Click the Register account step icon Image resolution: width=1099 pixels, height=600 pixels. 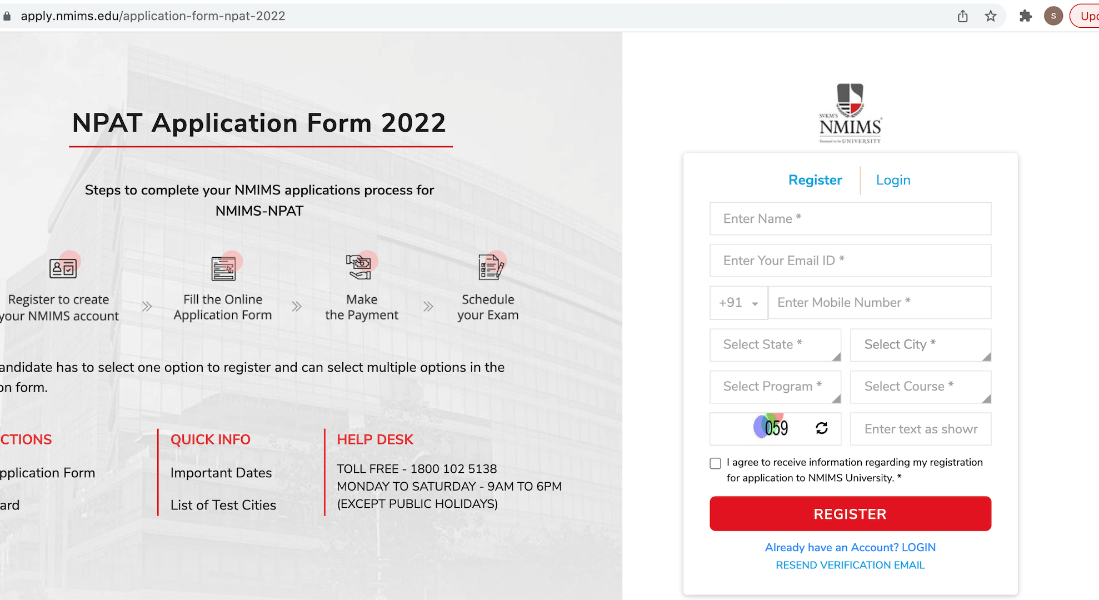click(63, 267)
